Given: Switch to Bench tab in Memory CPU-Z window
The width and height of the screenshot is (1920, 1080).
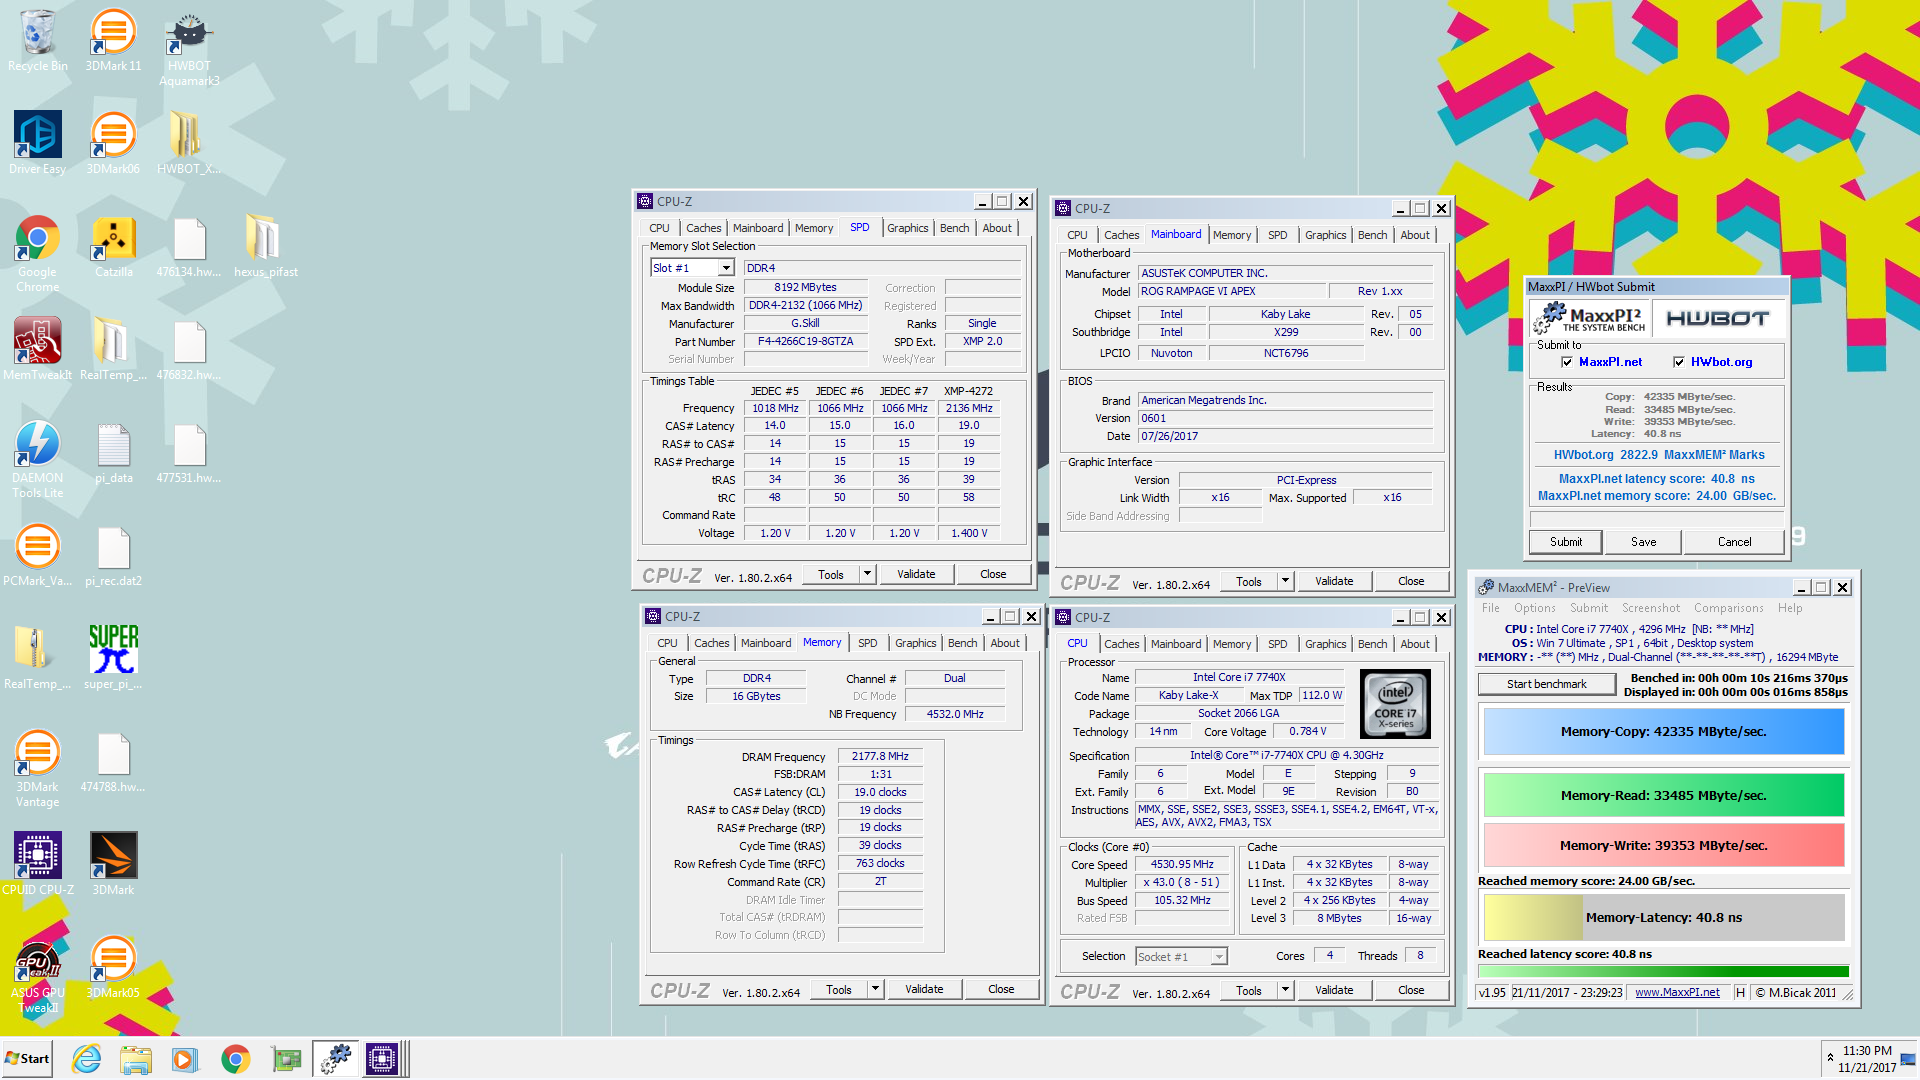Looking at the screenshot, I should click(962, 643).
